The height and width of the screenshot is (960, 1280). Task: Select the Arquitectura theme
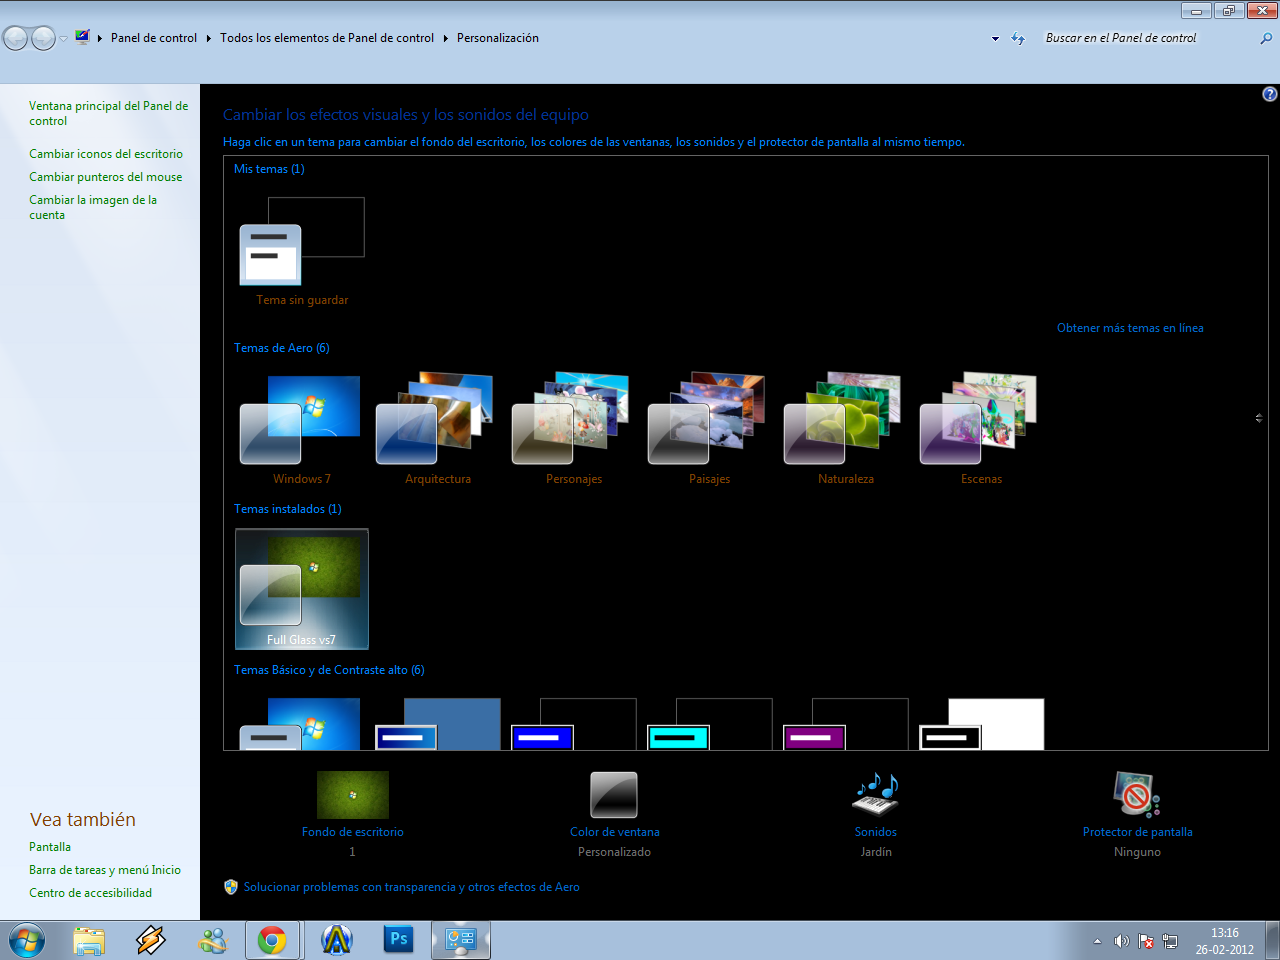[437, 428]
